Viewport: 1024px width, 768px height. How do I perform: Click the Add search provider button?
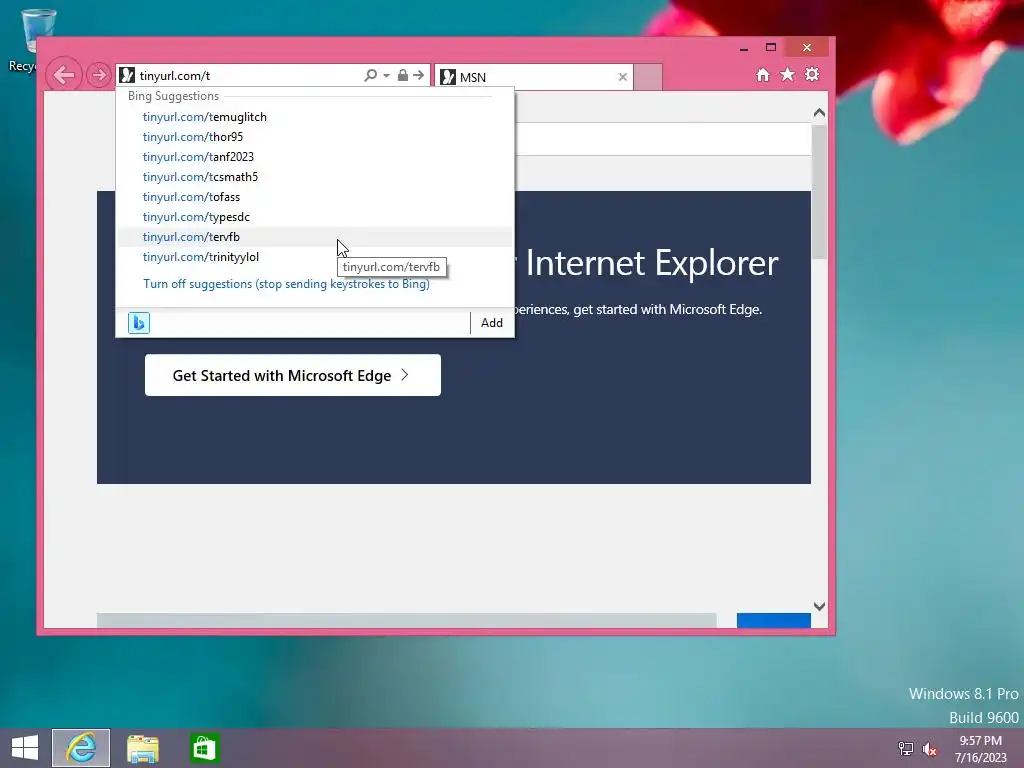pos(492,323)
